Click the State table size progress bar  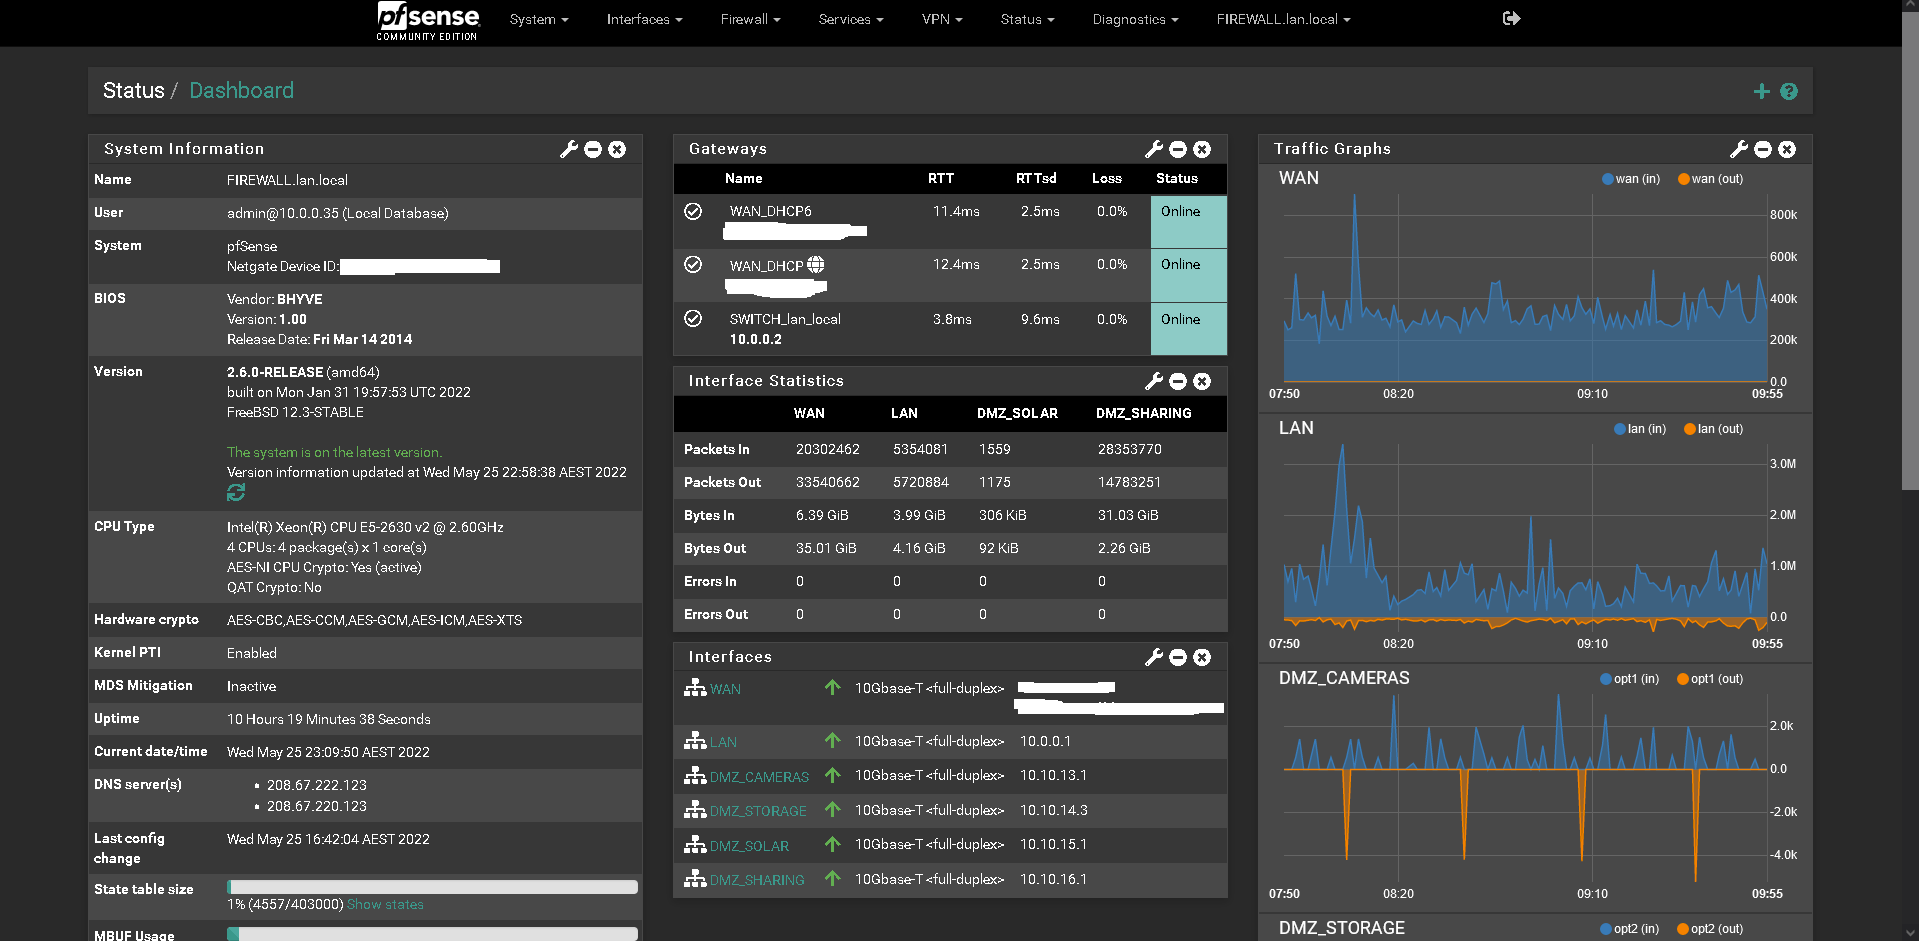(x=432, y=887)
